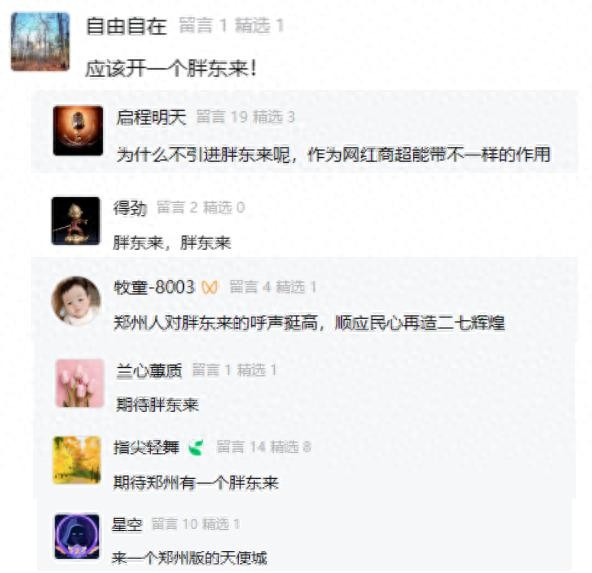592x573 pixels.
Task: Open 自由自在's forest avatar
Action: [x=40, y=42]
